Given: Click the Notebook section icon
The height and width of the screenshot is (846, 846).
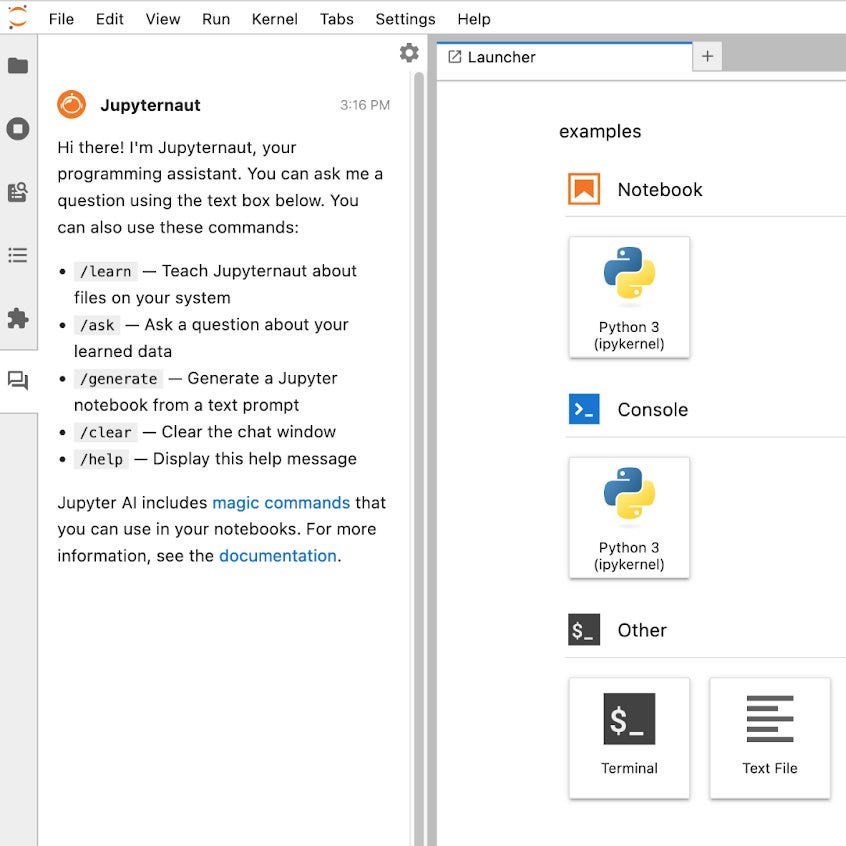Looking at the screenshot, I should pos(584,189).
